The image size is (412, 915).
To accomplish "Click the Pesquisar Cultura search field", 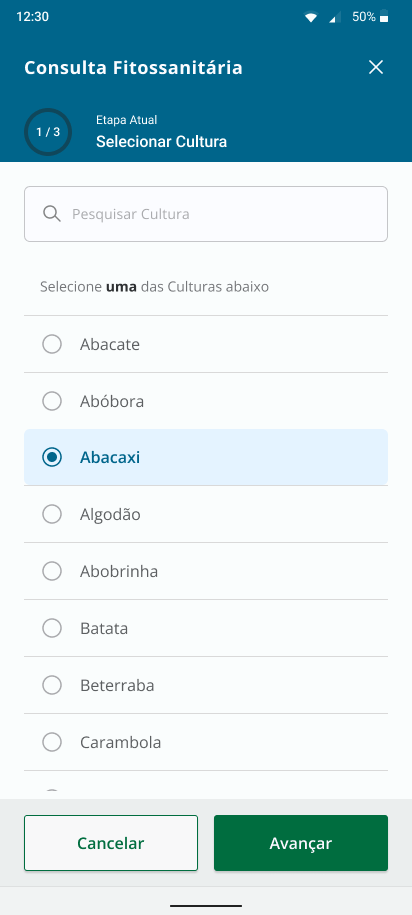I will point(206,214).
